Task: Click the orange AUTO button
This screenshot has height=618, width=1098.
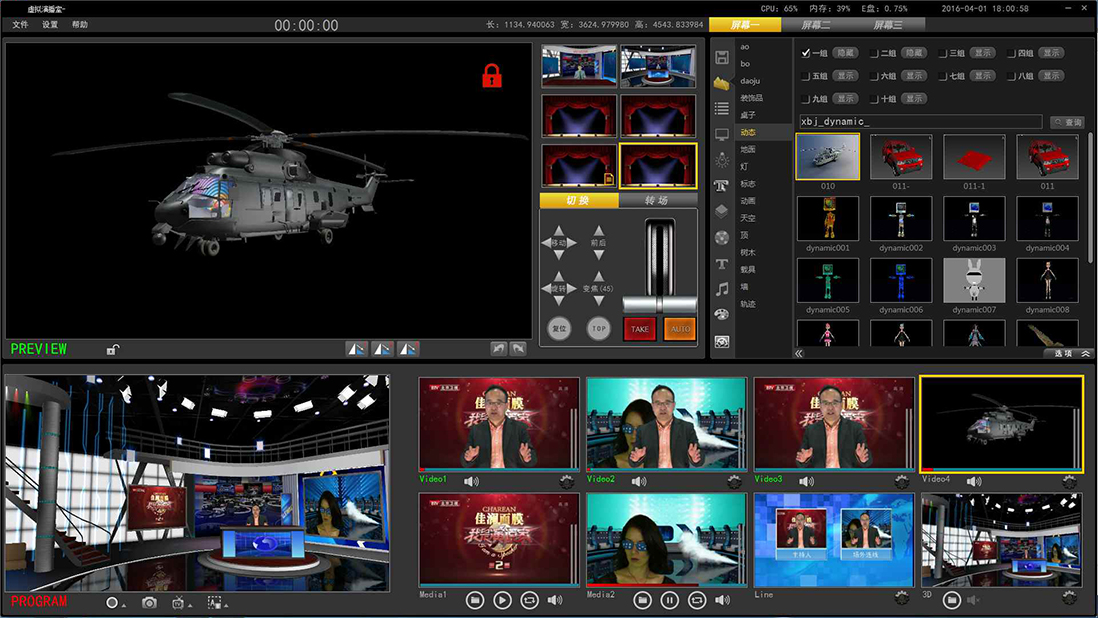Action: [x=680, y=328]
